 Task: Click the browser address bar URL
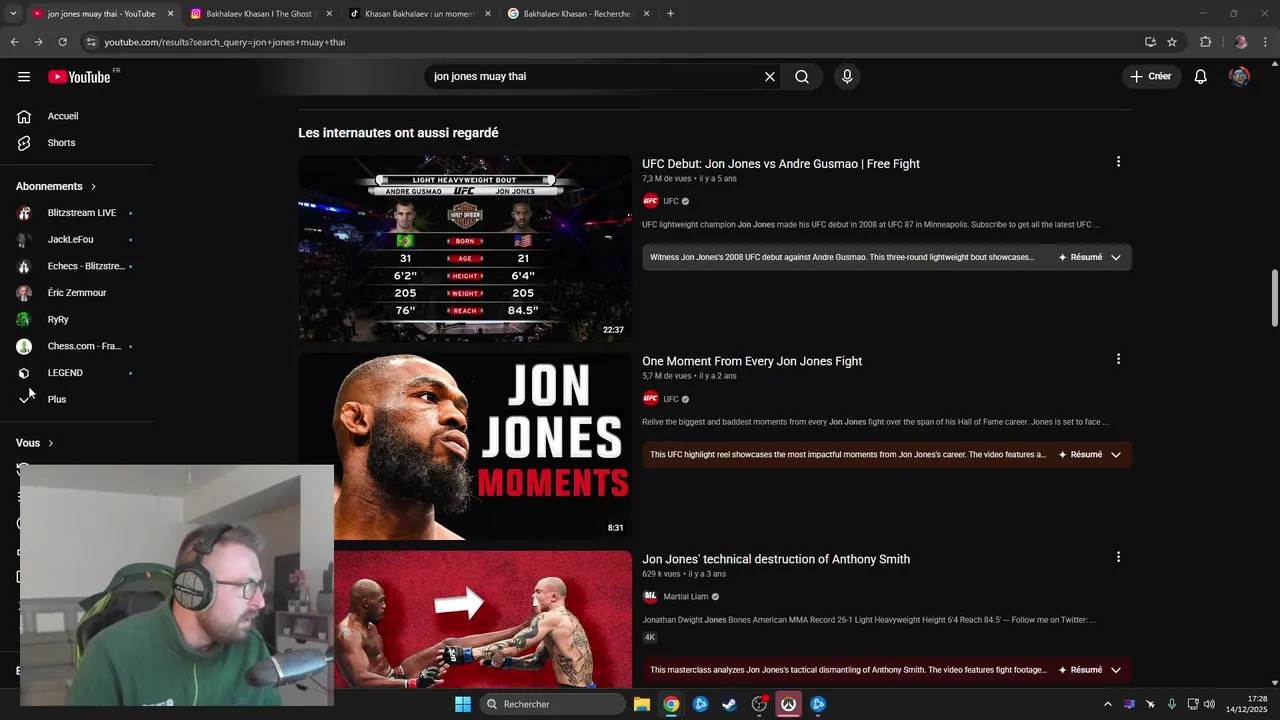click(x=225, y=42)
